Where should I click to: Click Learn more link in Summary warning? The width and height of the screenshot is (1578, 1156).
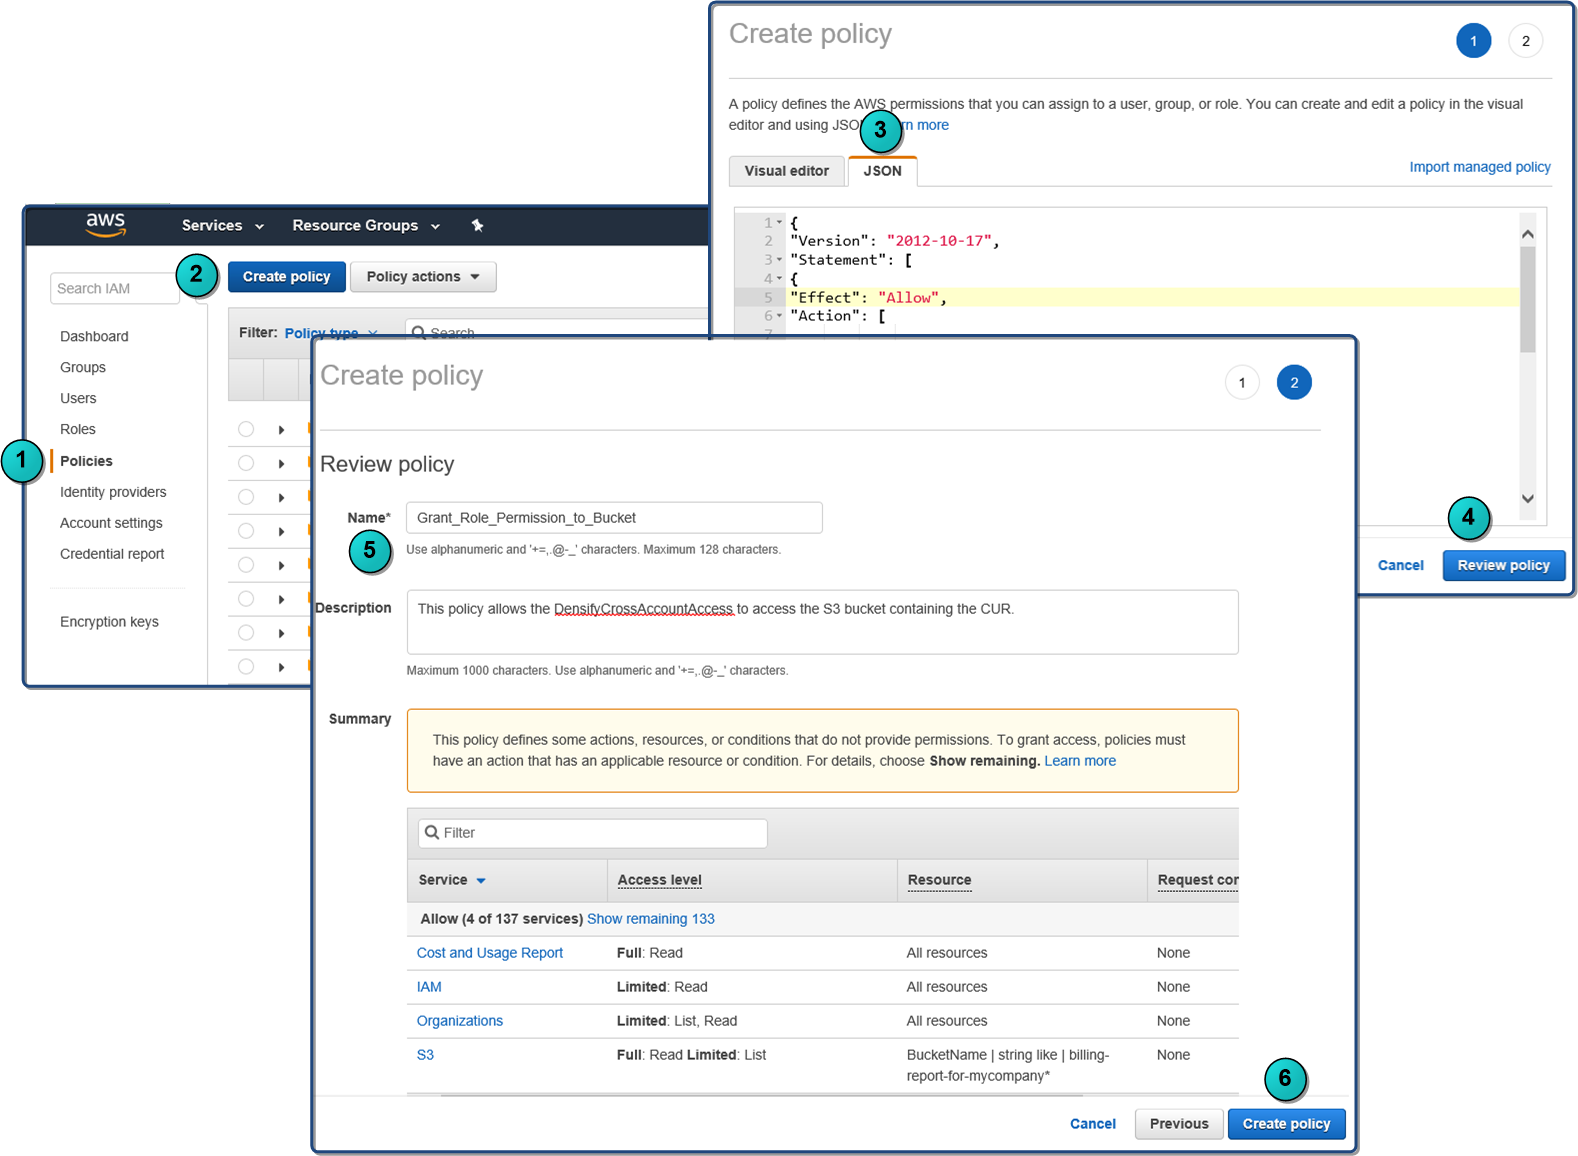pos(1080,761)
